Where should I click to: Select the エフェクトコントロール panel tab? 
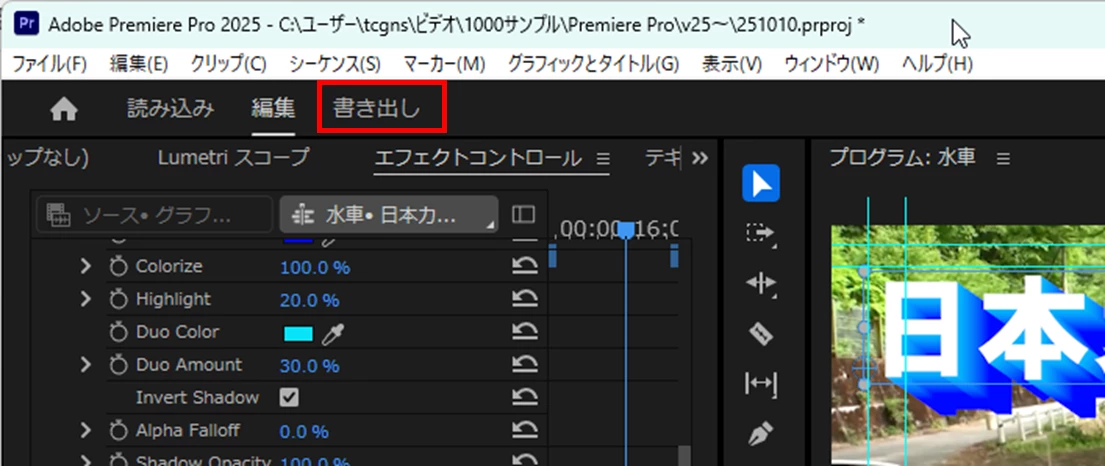479,158
